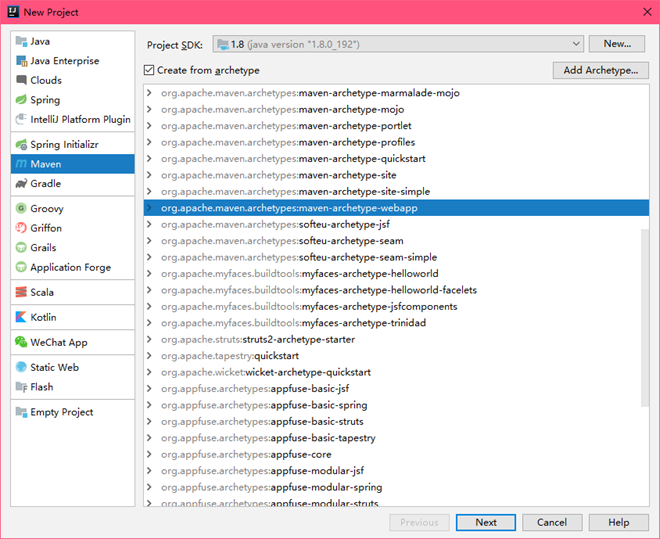
Task: Select appfuse-core row
Action: pos(396,454)
